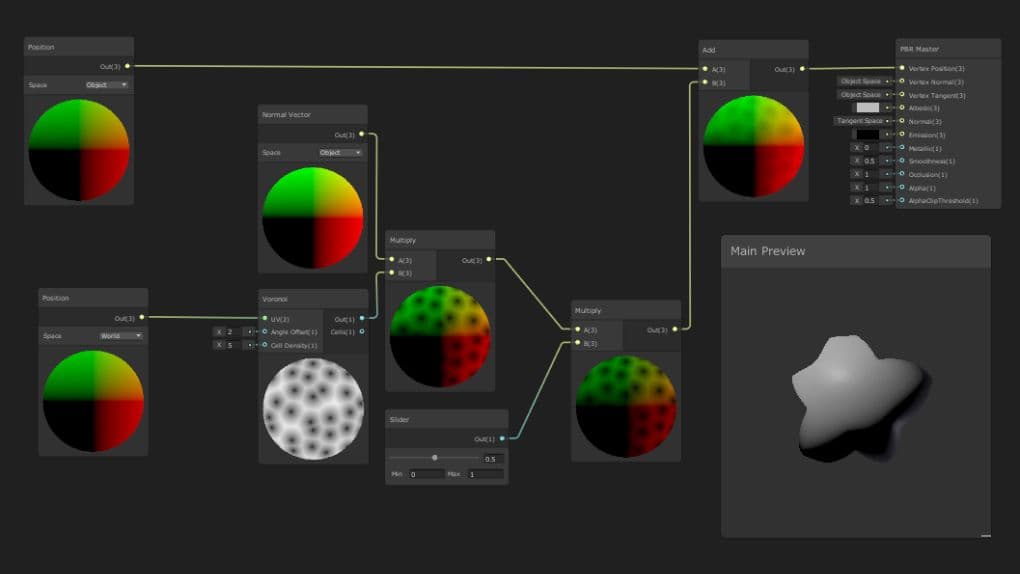Viewport: 1020px width, 574px height.
Task: Click the deformed mesh in Main Preview
Action: [860, 398]
